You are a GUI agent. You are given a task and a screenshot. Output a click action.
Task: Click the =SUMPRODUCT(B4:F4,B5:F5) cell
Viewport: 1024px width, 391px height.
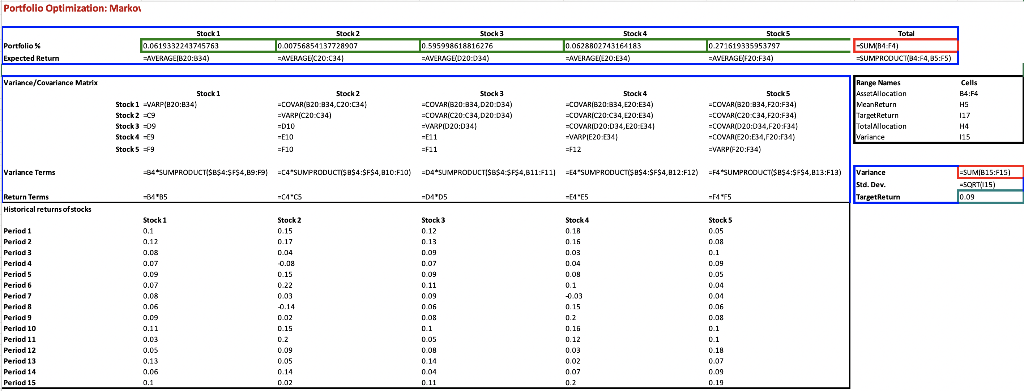click(x=903, y=59)
